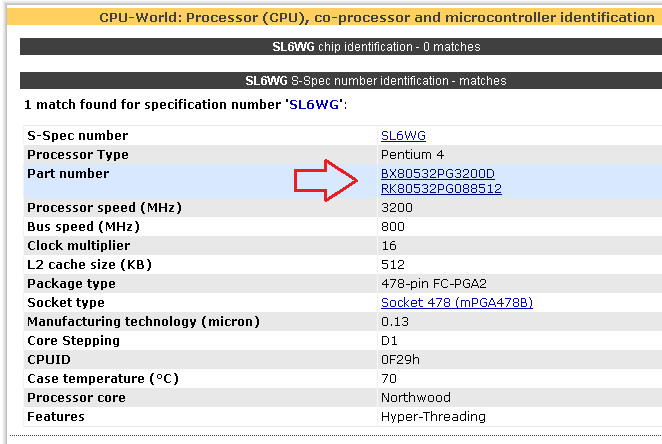662x444 pixels.
Task: Open part number RK80532PG088512 link
Action: (x=441, y=188)
